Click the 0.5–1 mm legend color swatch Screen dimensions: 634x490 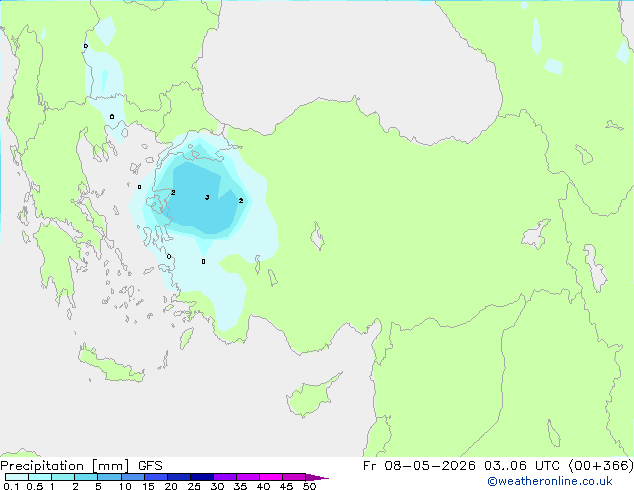point(40,477)
